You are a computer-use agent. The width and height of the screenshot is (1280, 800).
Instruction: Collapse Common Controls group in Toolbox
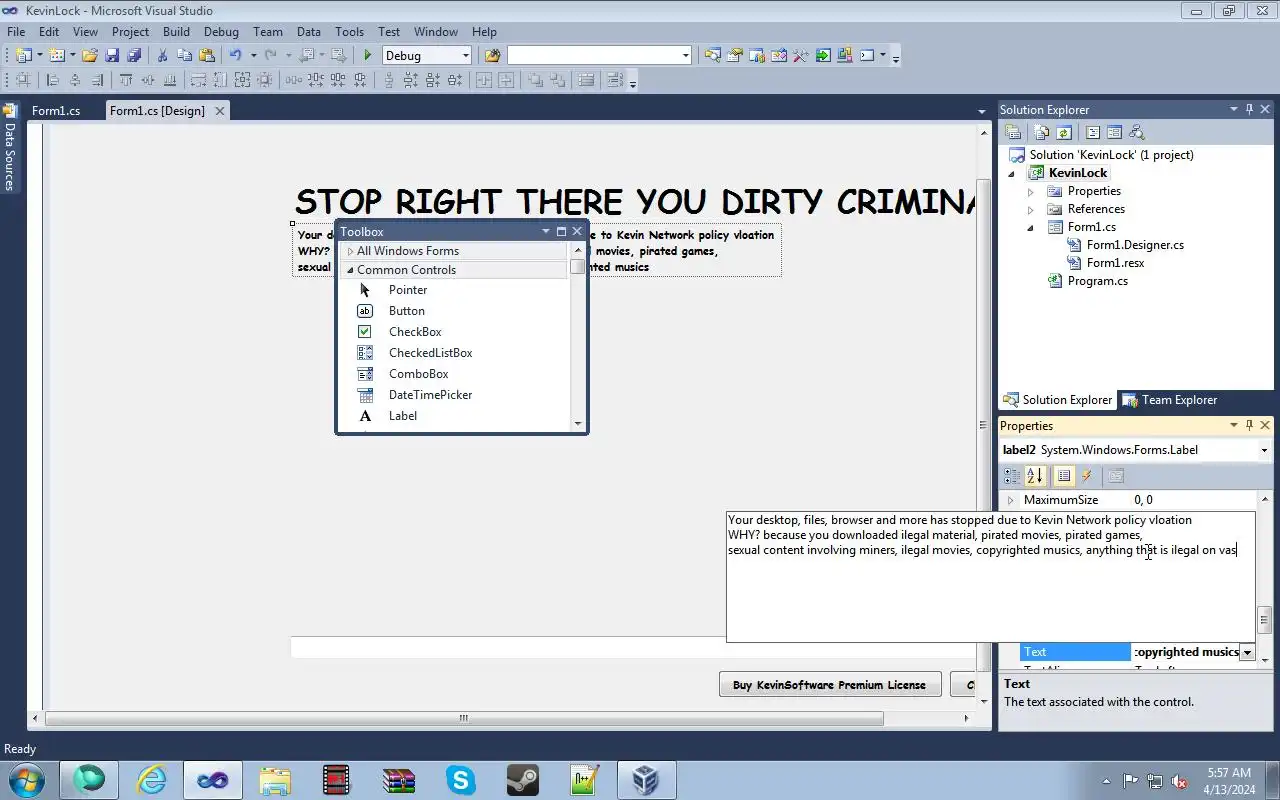(350, 270)
